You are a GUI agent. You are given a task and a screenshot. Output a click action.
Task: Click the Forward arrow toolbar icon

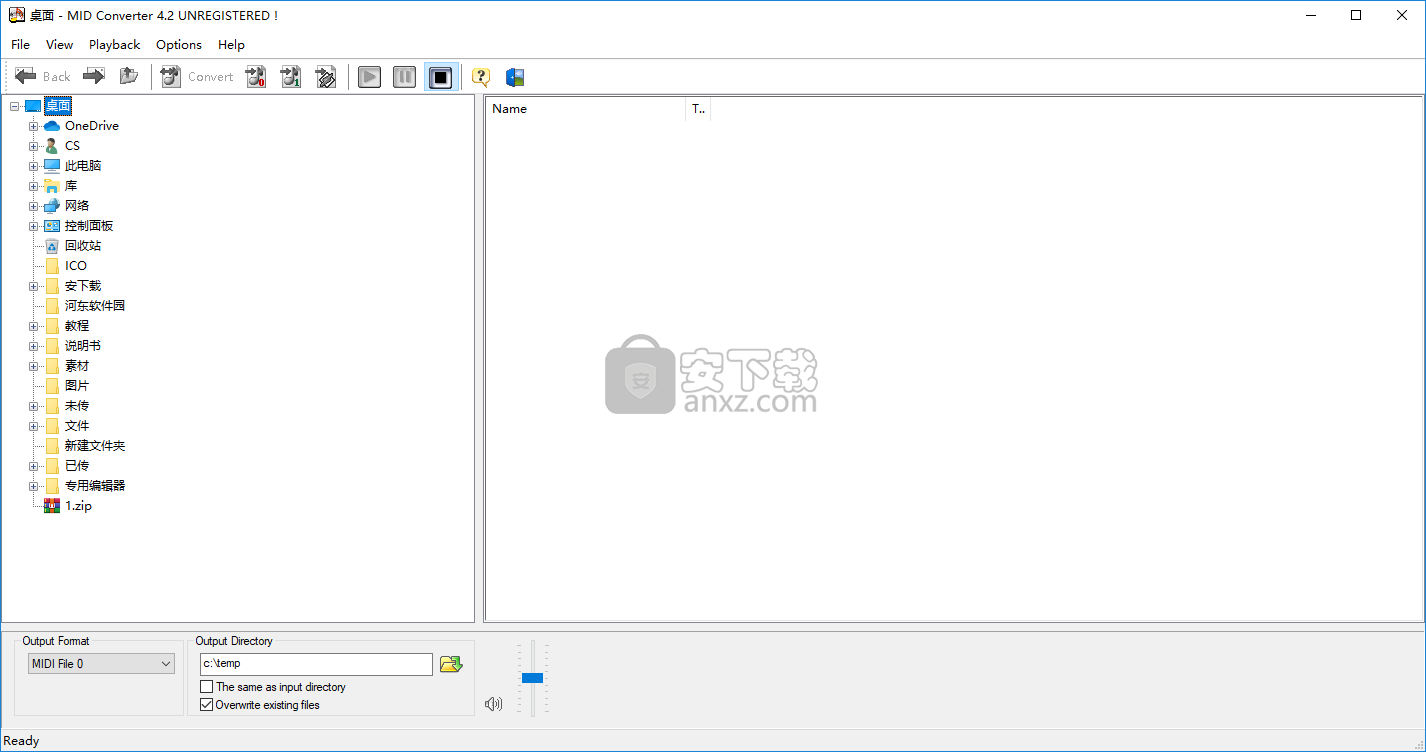[x=94, y=77]
